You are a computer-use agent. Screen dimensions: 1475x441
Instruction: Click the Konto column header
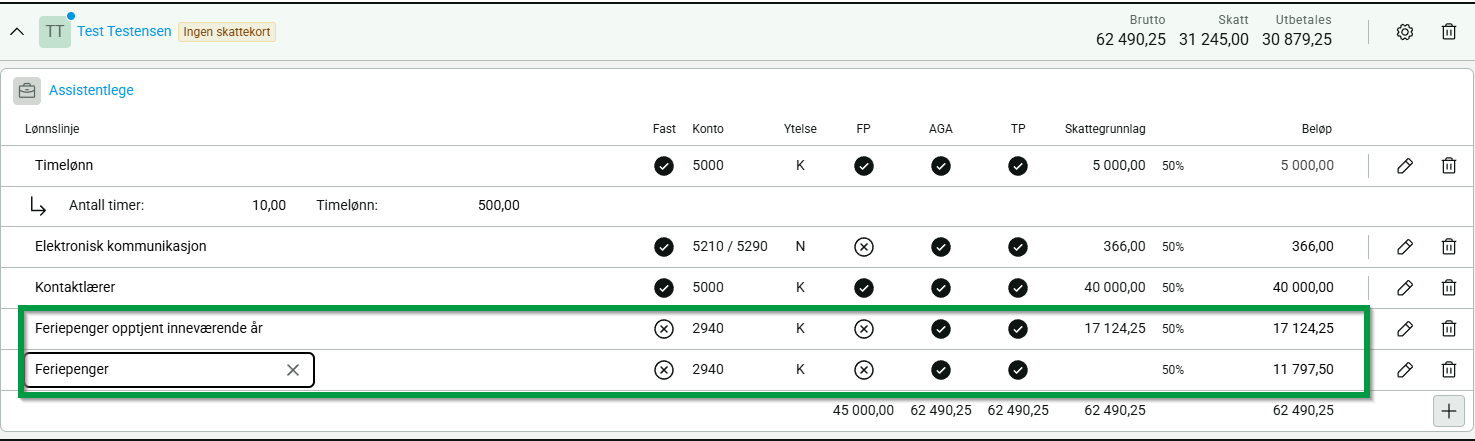click(708, 129)
